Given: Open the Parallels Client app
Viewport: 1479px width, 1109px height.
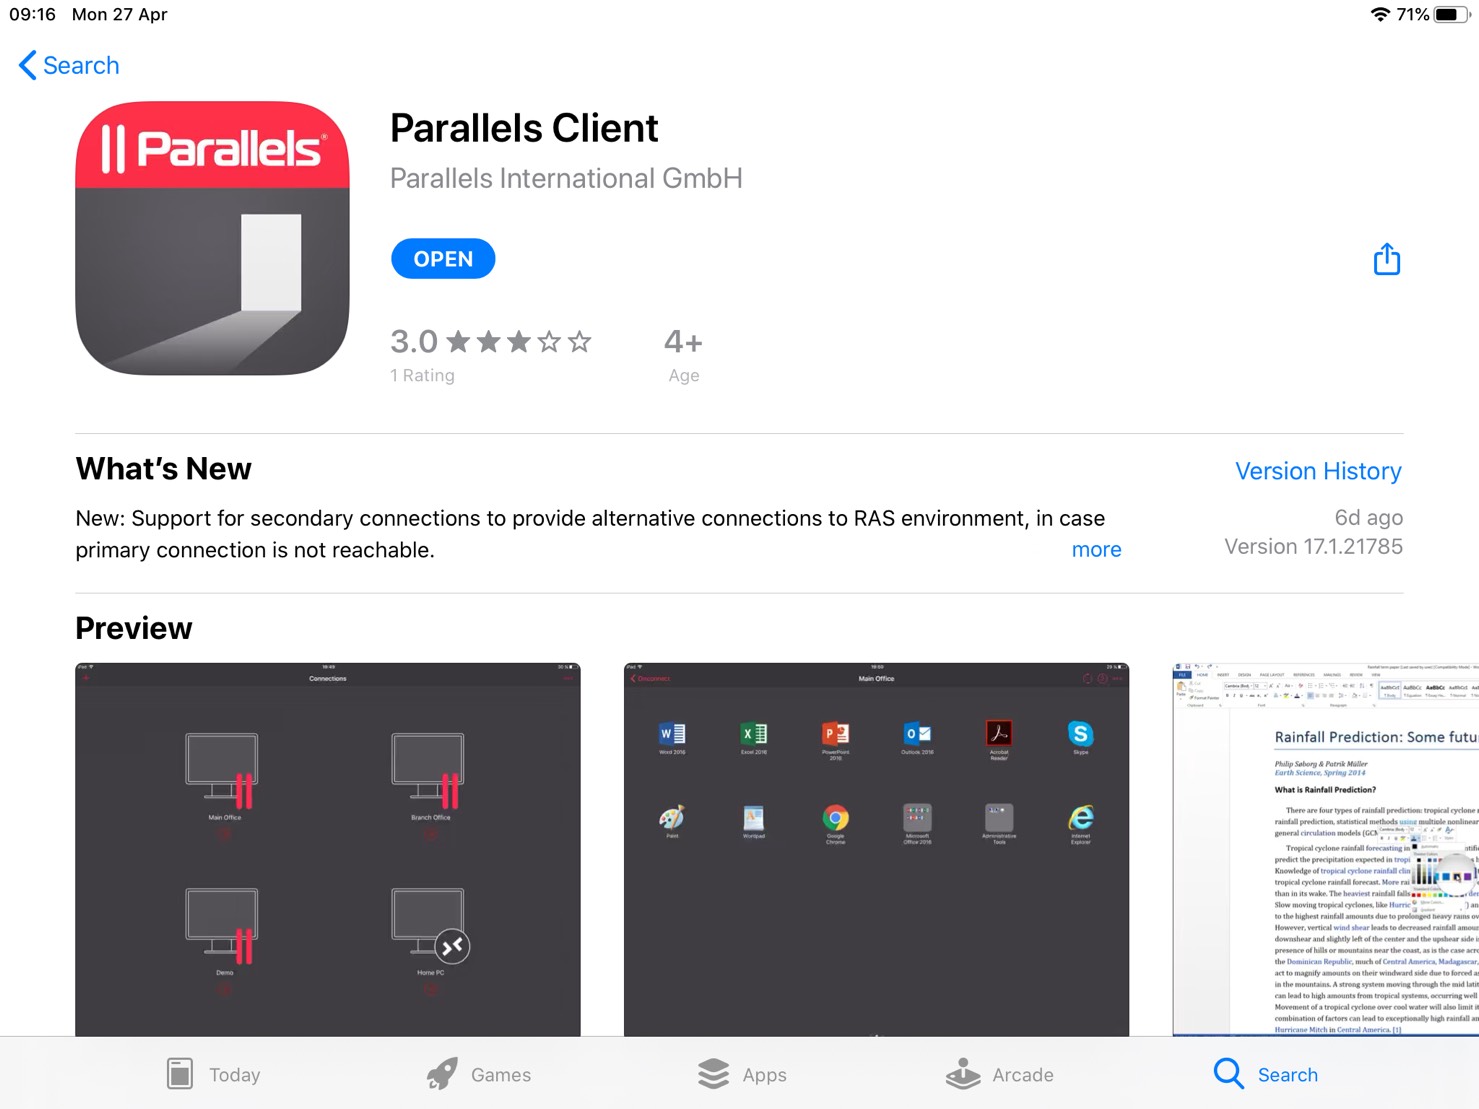Looking at the screenshot, I should tap(443, 259).
